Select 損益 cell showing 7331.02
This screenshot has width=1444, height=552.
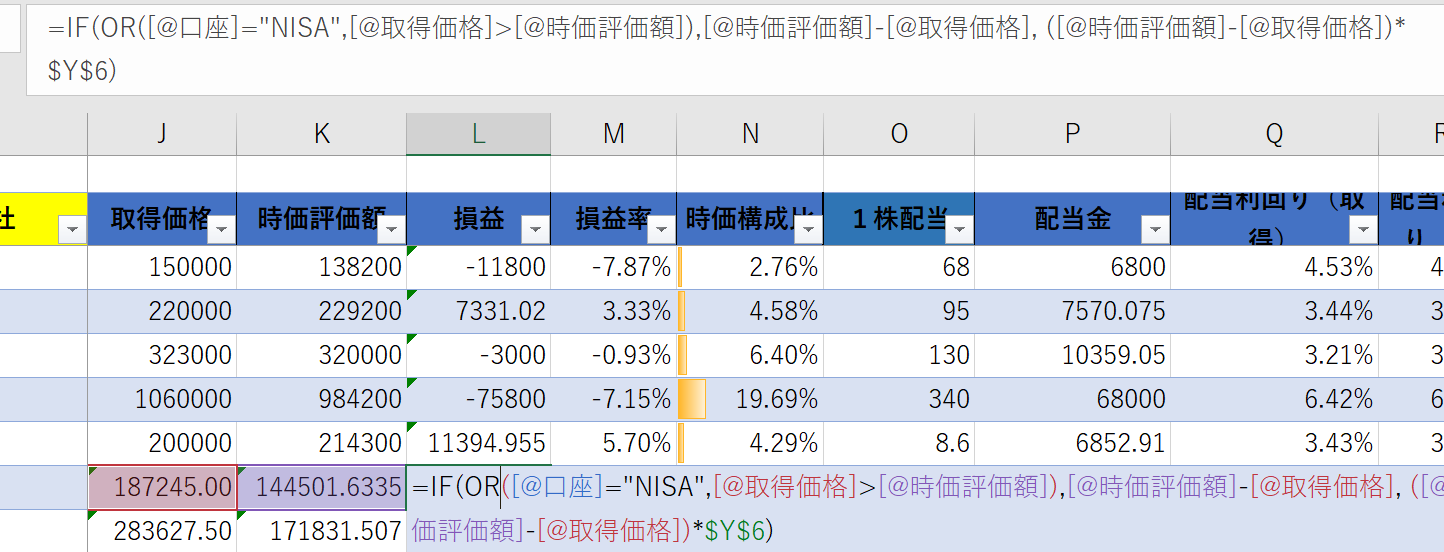478,311
